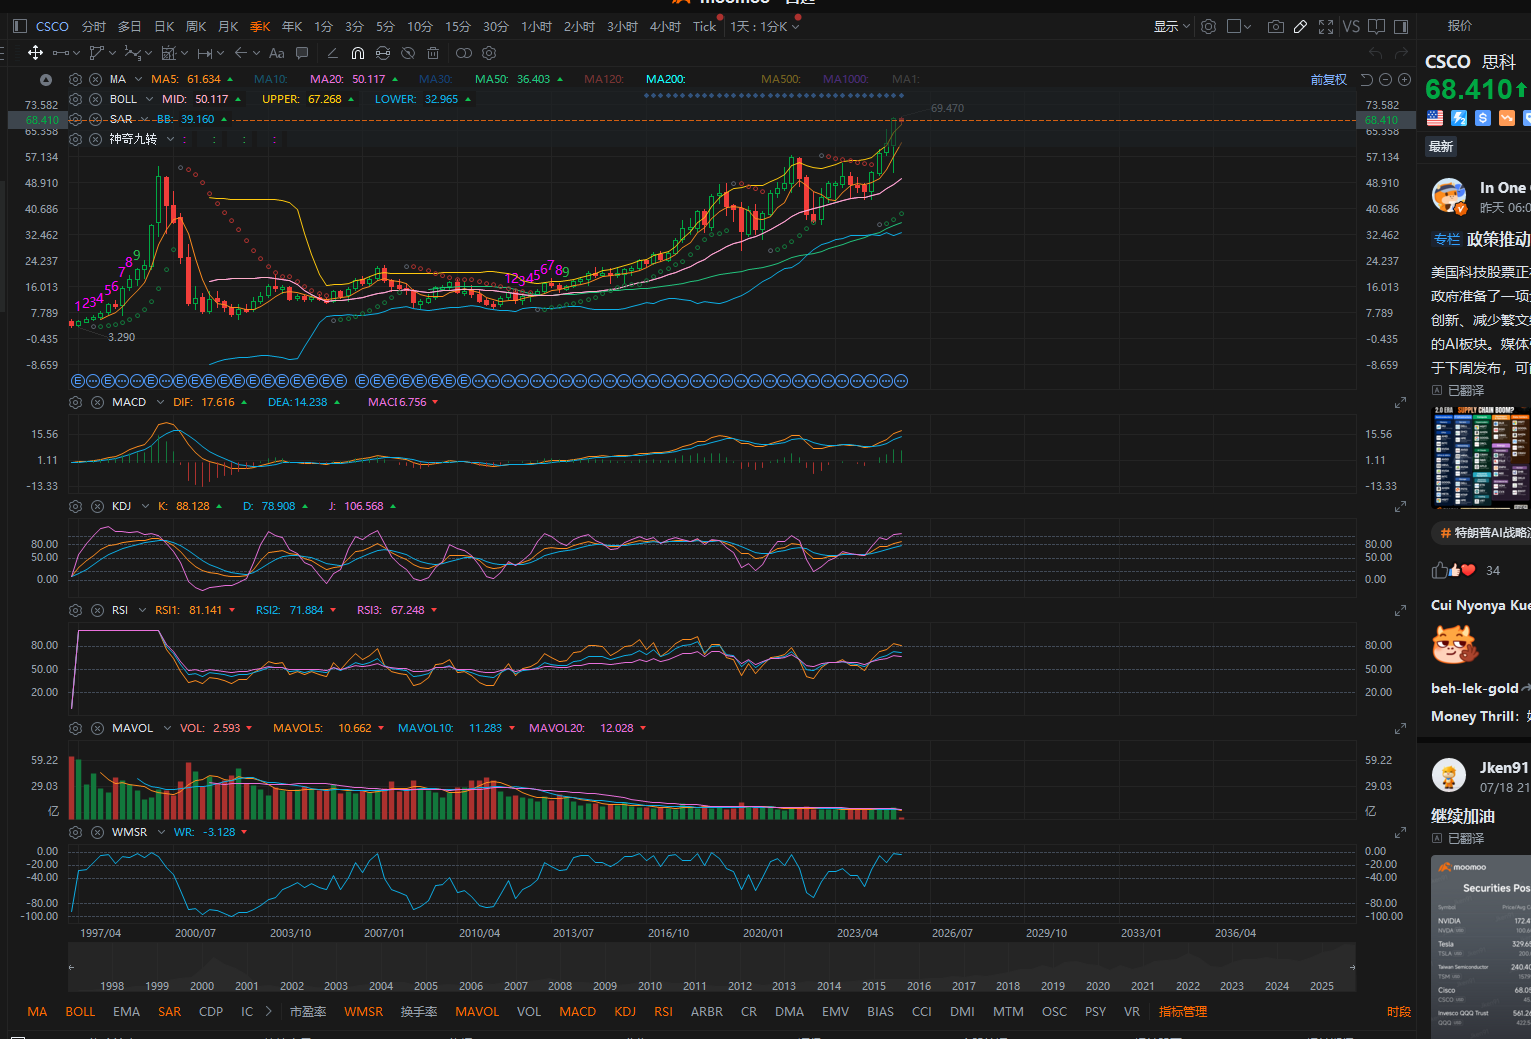The height and width of the screenshot is (1039, 1531).
Task: Switch to 年K yearly chart tab
Action: coord(292,27)
